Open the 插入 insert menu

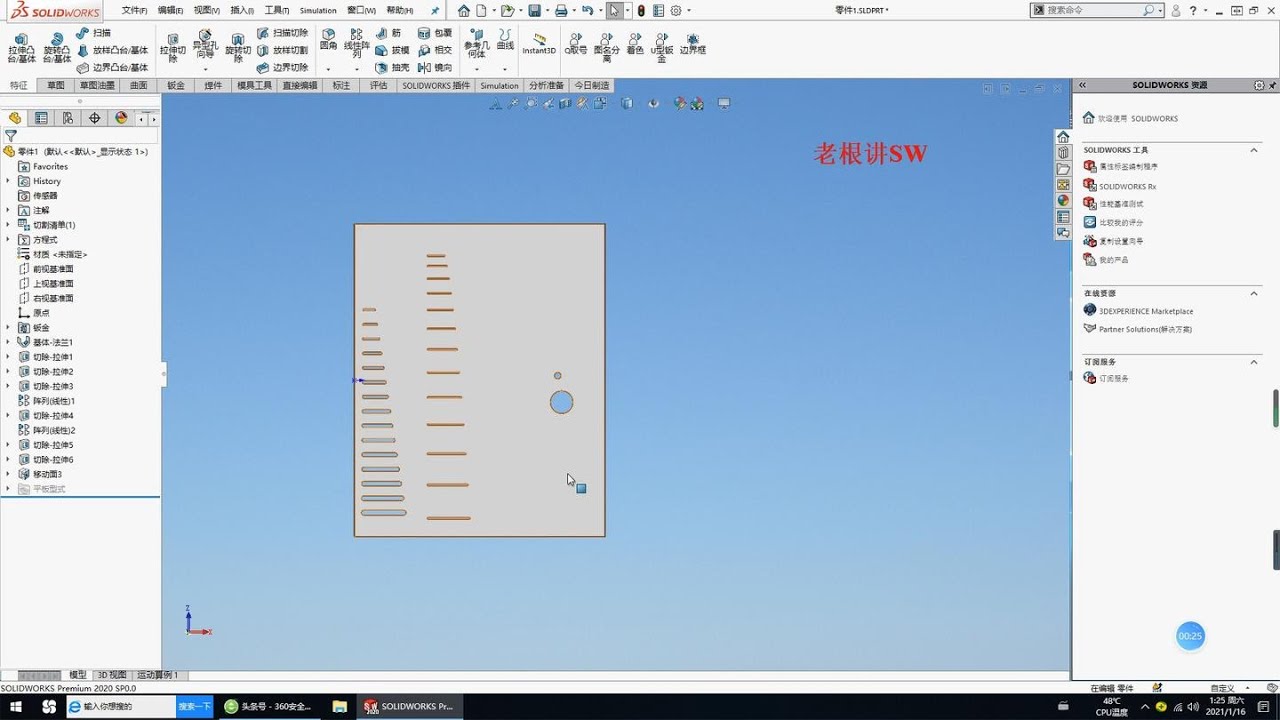pyautogui.click(x=242, y=10)
